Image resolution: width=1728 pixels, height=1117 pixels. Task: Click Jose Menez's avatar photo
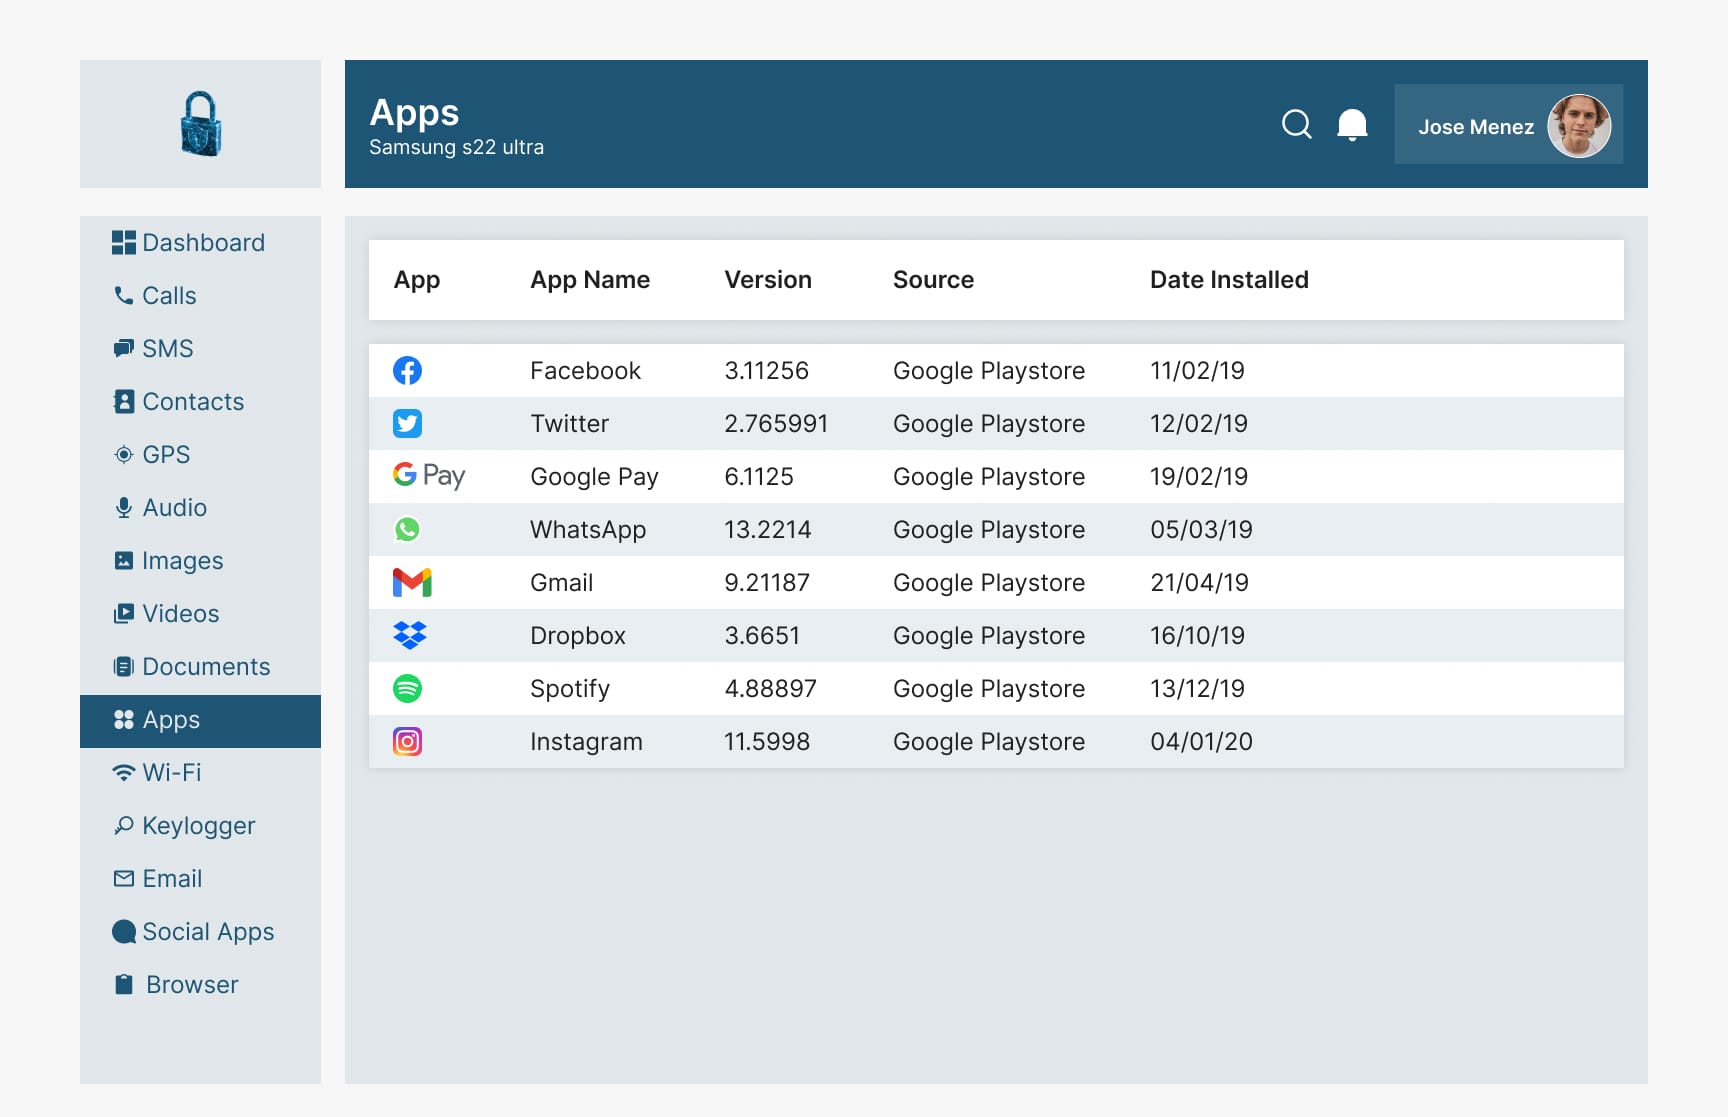tap(1578, 126)
